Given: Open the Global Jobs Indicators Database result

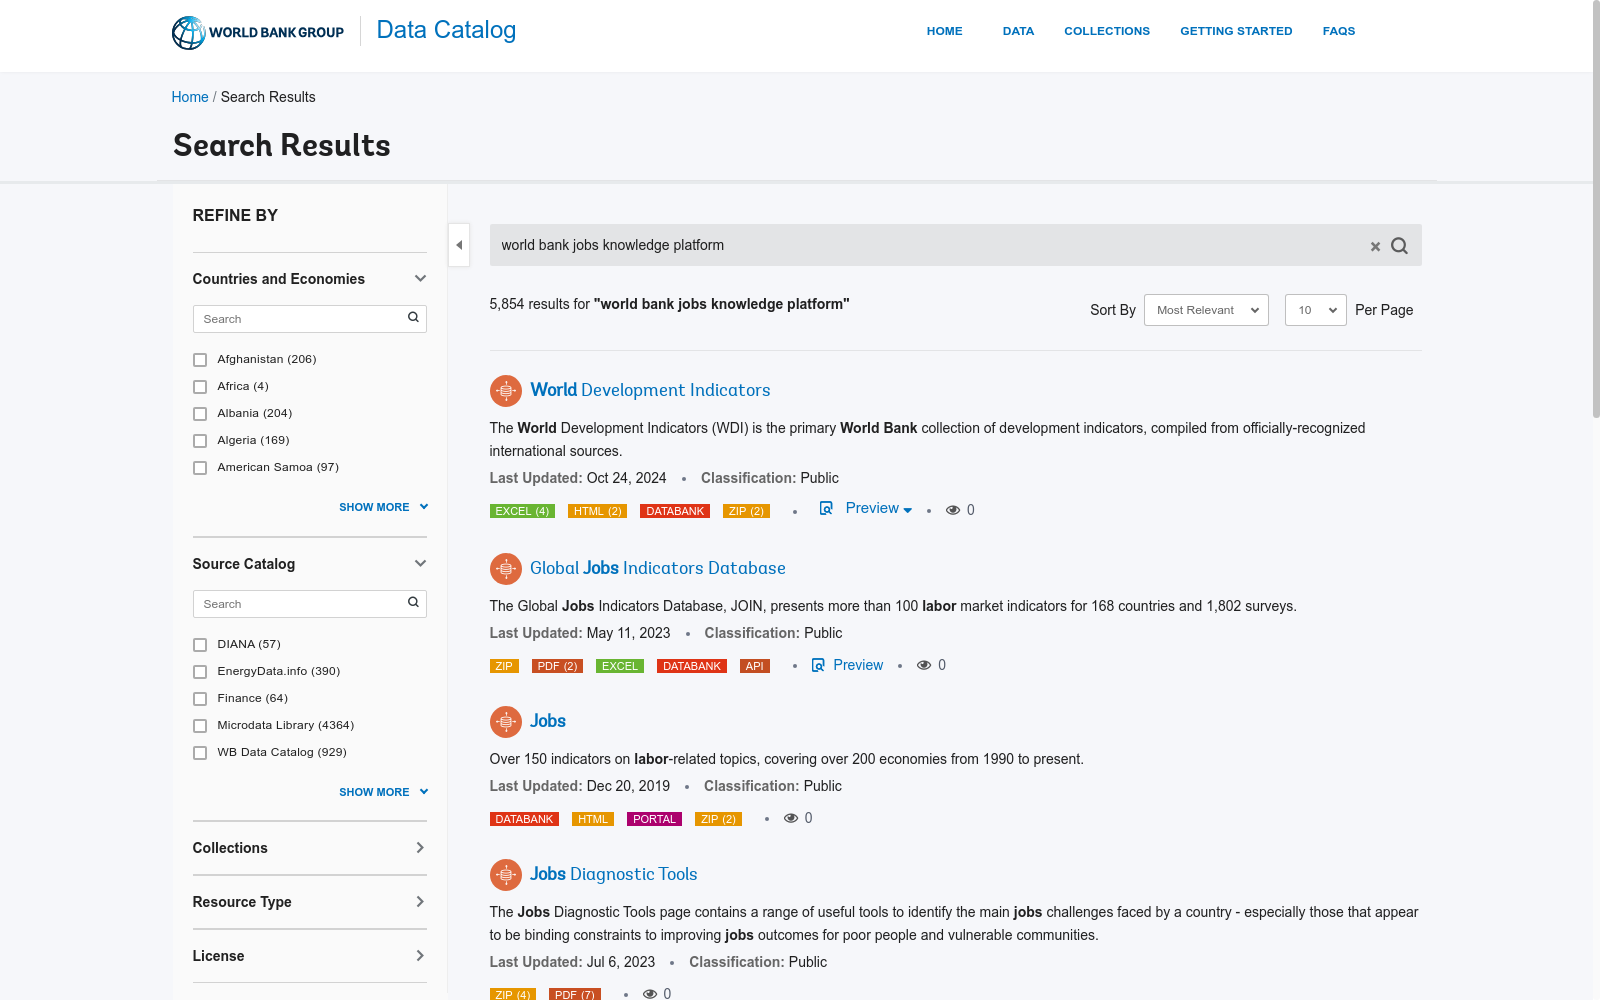Looking at the screenshot, I should click(658, 568).
